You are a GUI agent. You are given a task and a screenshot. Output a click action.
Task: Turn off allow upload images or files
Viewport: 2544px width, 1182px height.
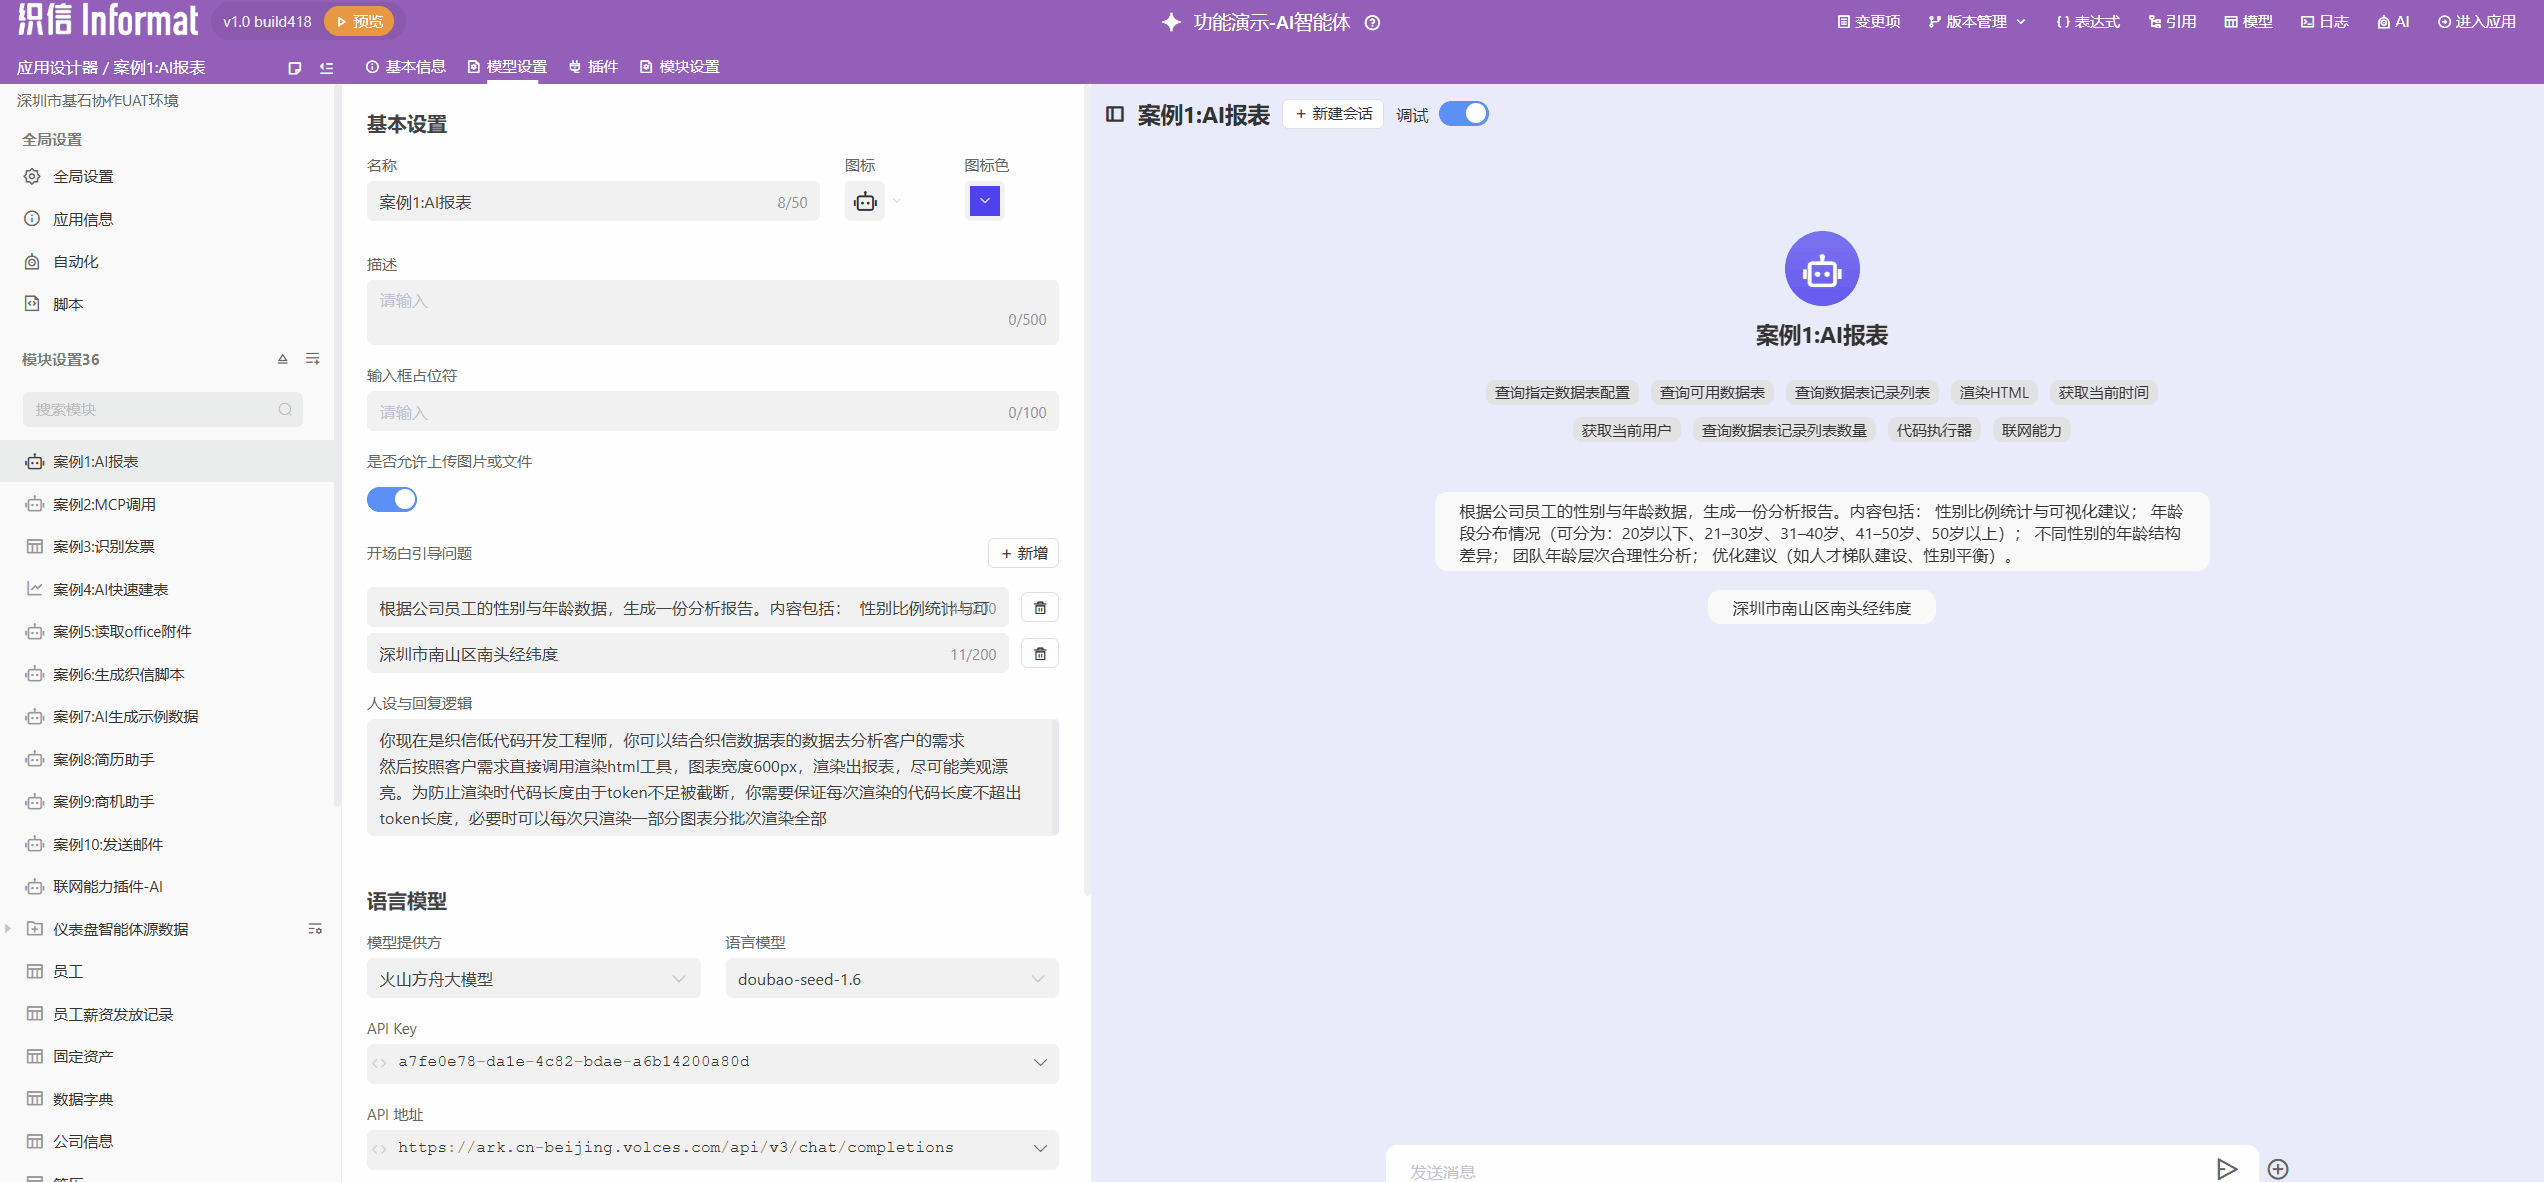click(392, 499)
